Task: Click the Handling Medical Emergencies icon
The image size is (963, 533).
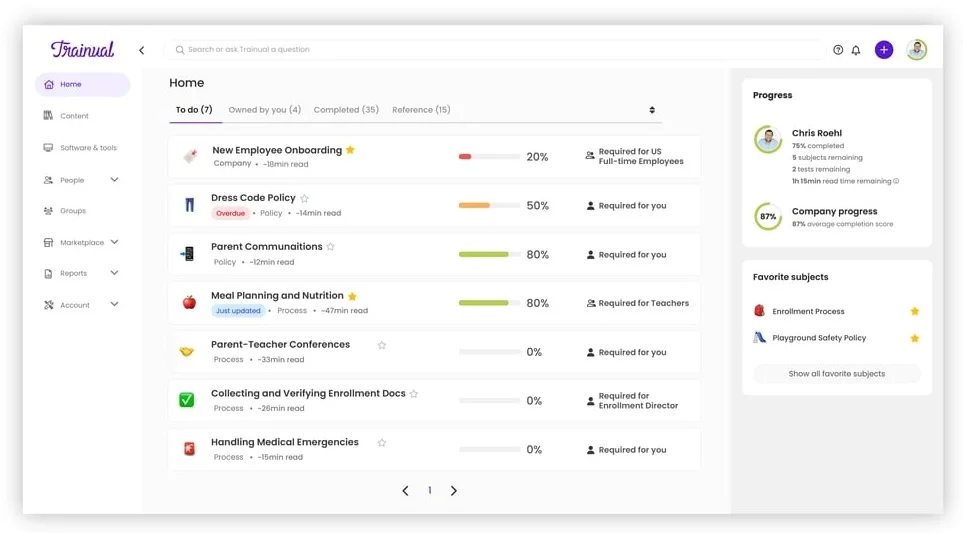Action: pos(189,449)
